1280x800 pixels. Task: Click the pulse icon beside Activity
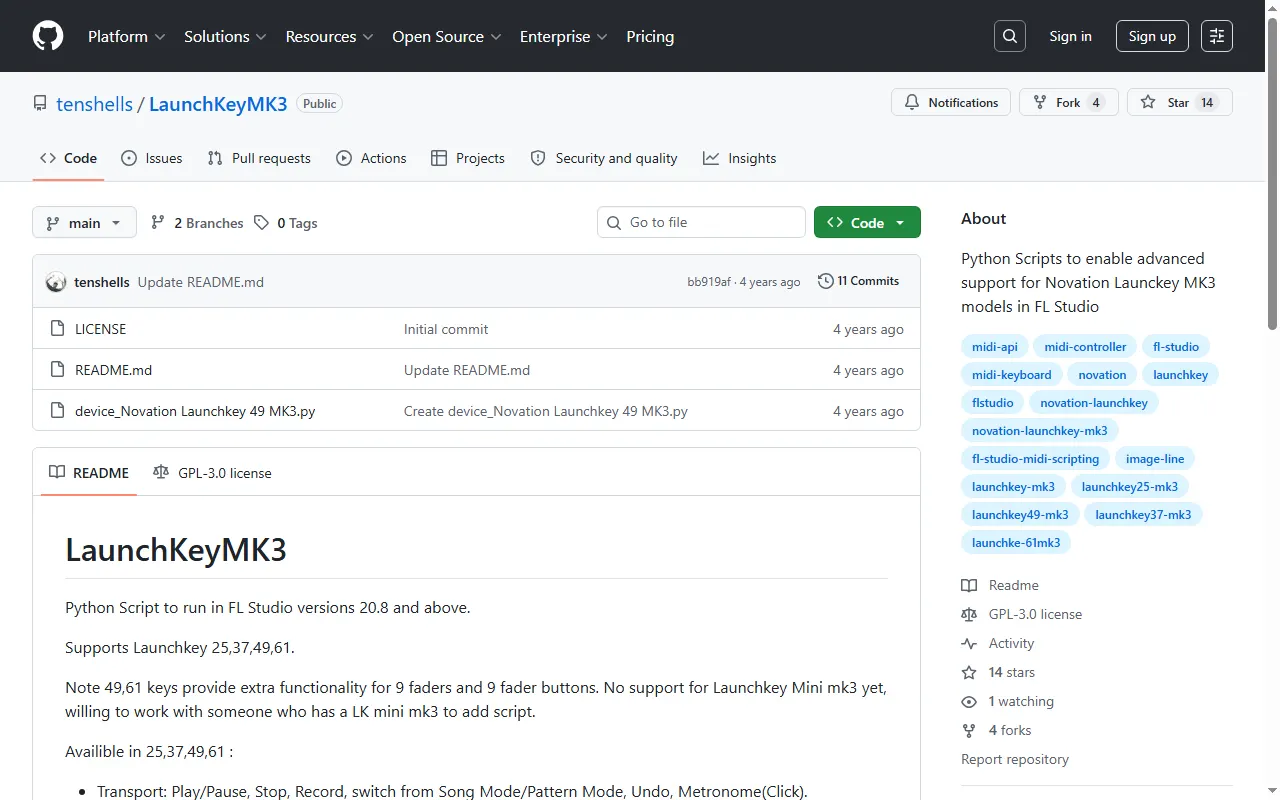[969, 644]
